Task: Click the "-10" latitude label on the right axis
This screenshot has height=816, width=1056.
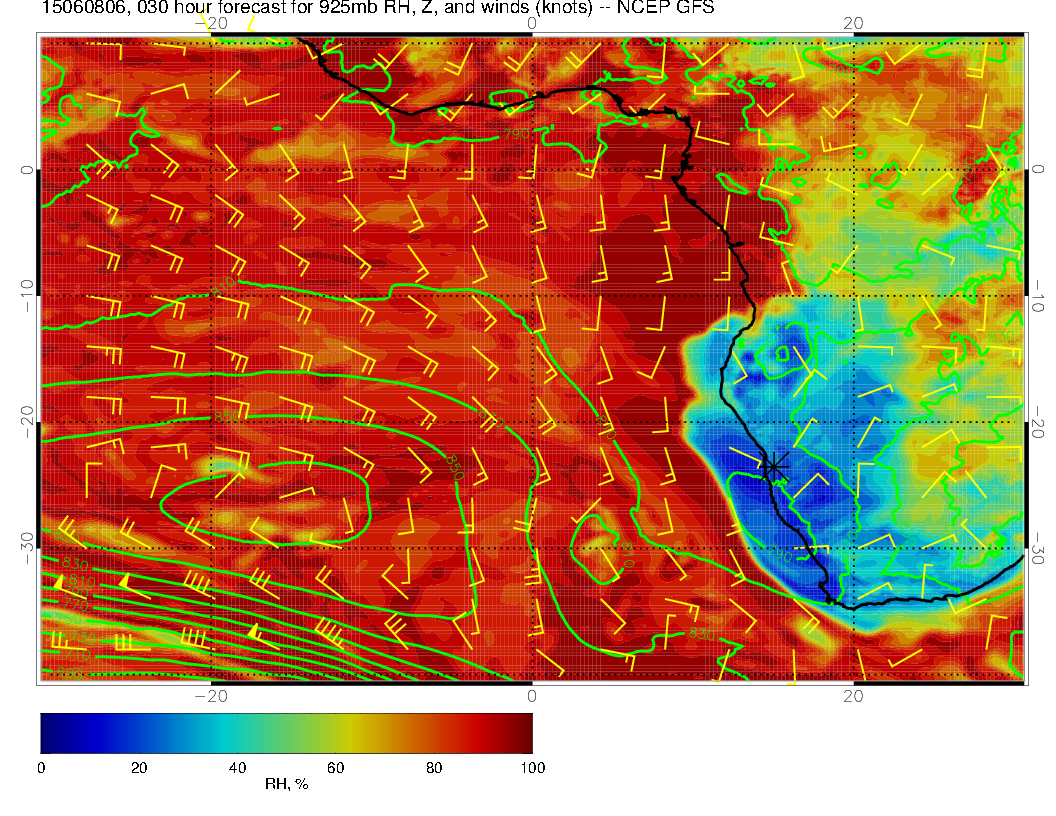Action: [1037, 296]
